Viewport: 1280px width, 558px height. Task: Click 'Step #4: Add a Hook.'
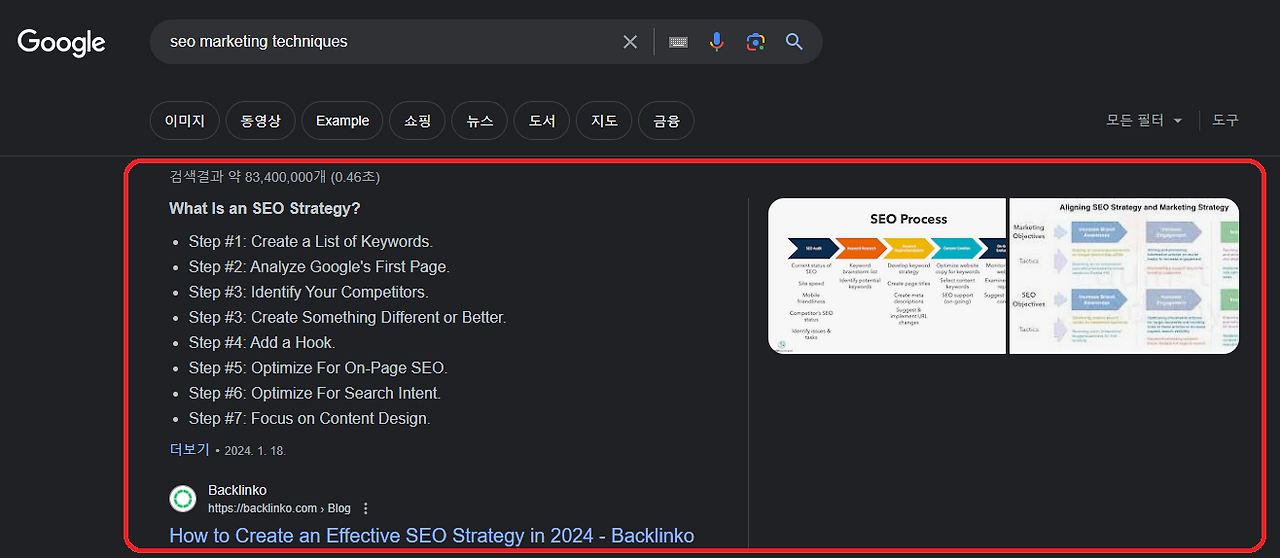click(x=262, y=342)
